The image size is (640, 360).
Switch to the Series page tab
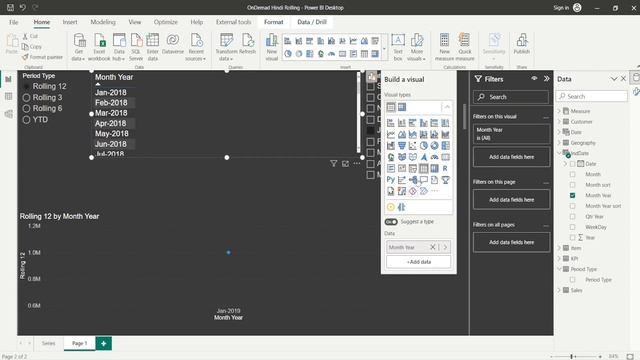48,343
